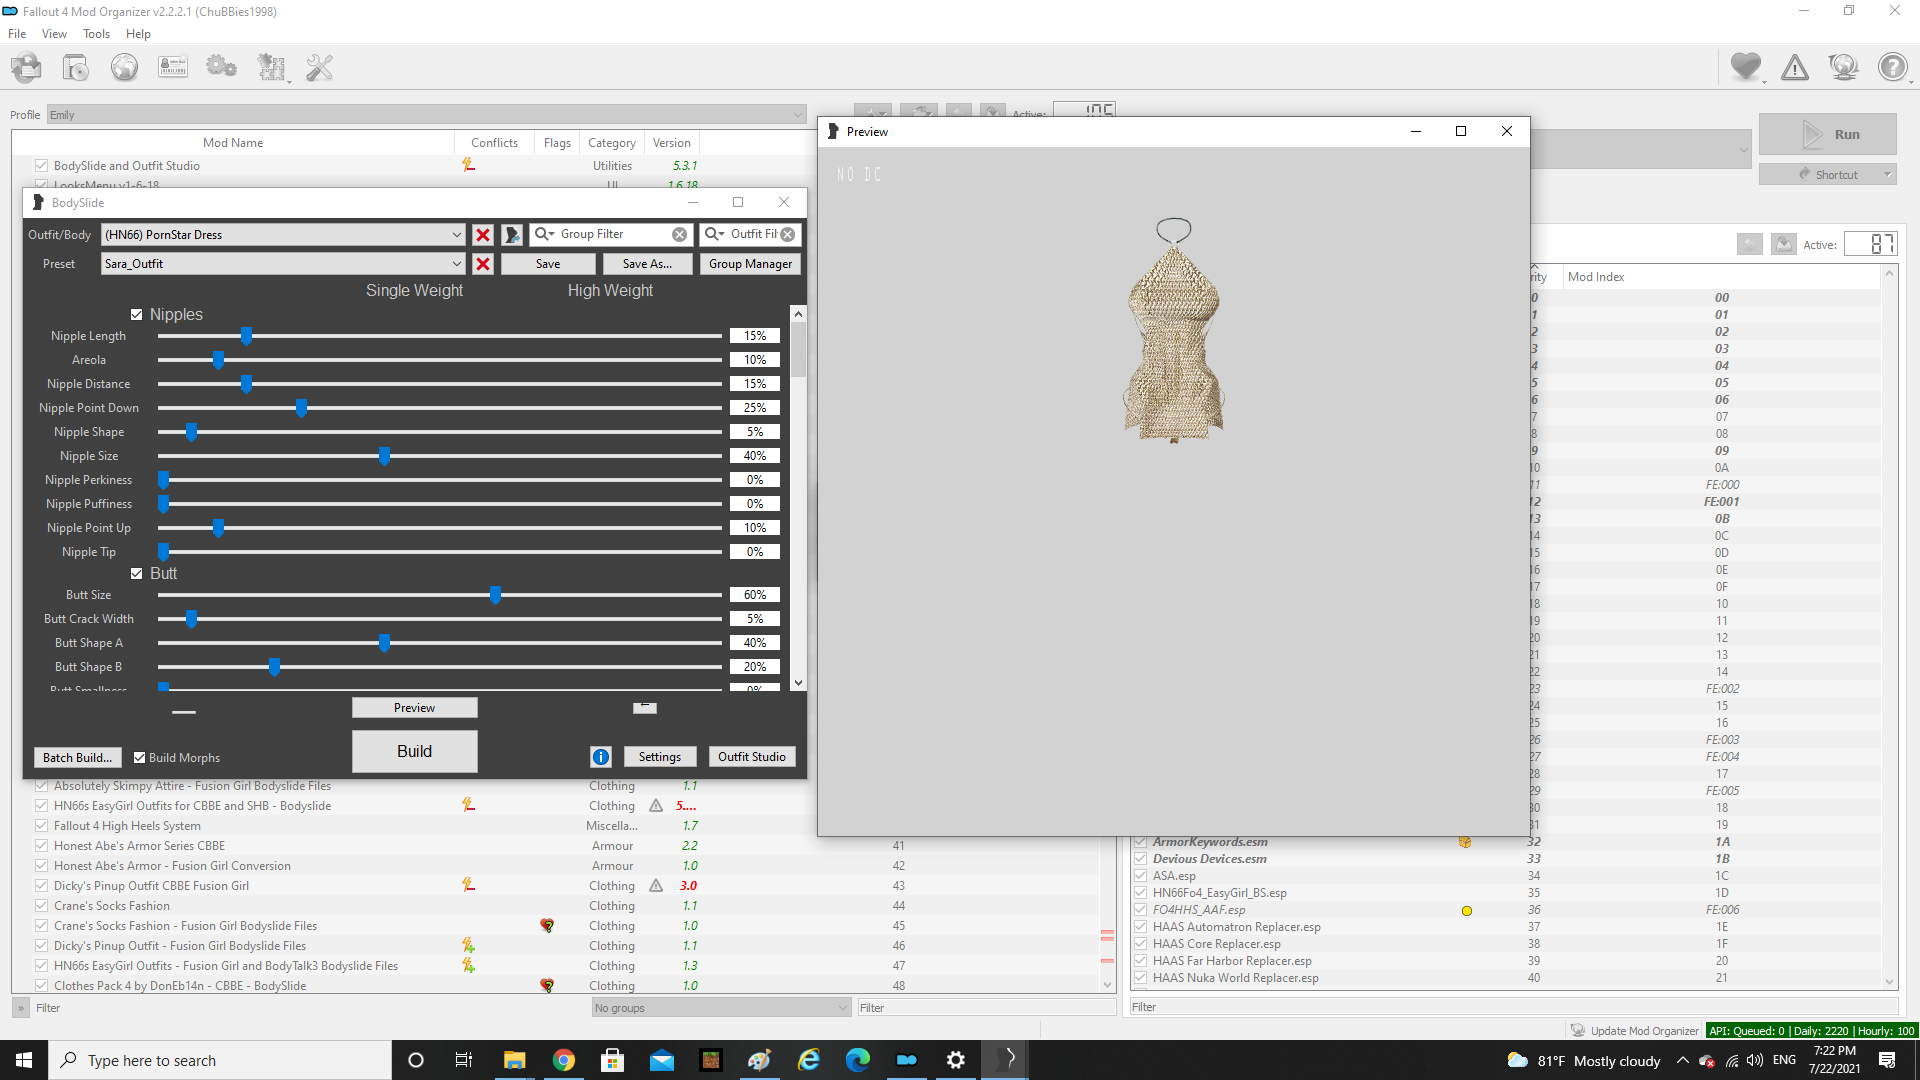
Task: Open the No groups dropdown
Action: point(721,1008)
